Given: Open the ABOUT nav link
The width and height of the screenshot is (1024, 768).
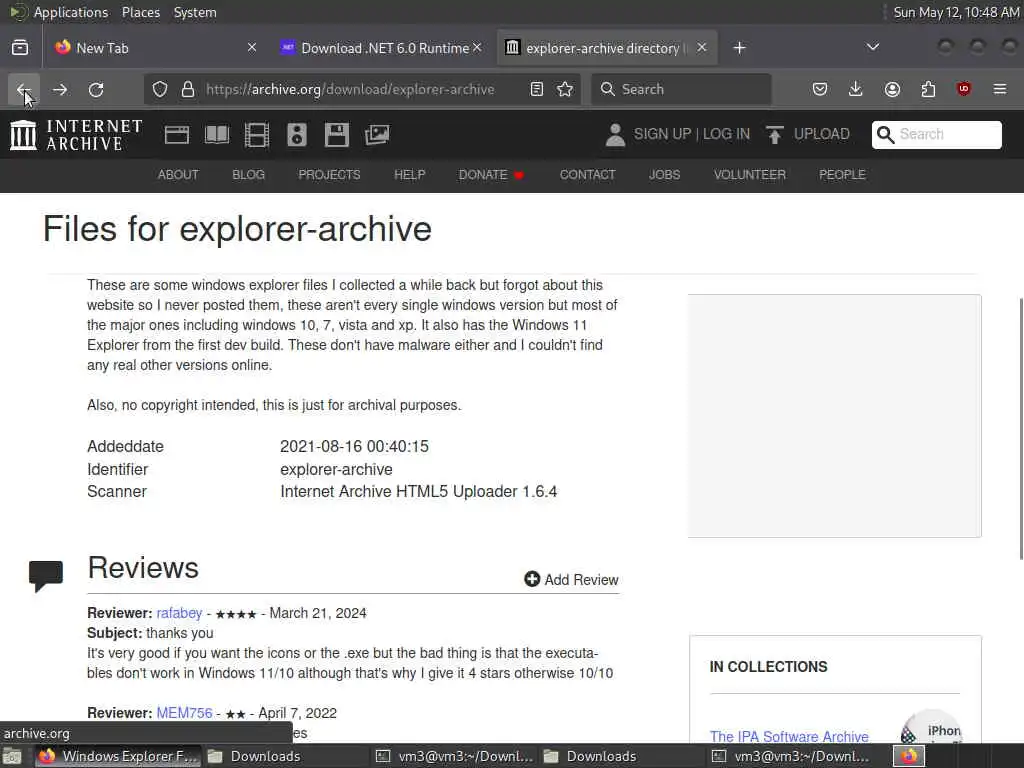Looking at the screenshot, I should (178, 175).
